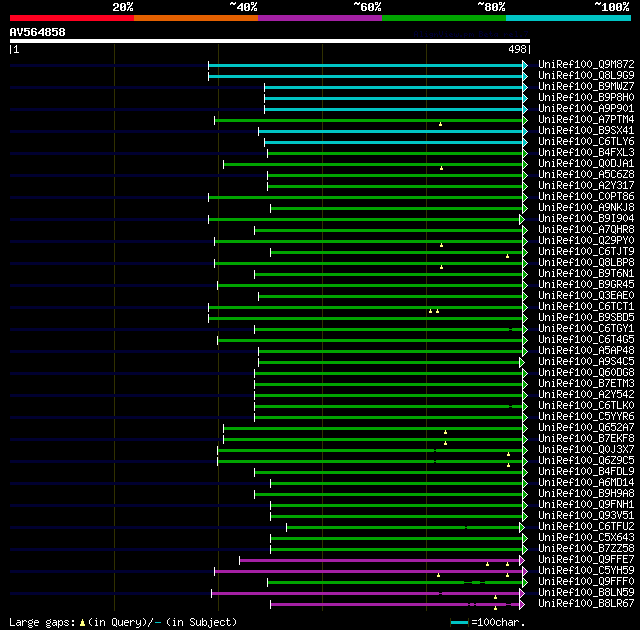
Task: Click the cyan 100char scale bar
Action: 459,623
